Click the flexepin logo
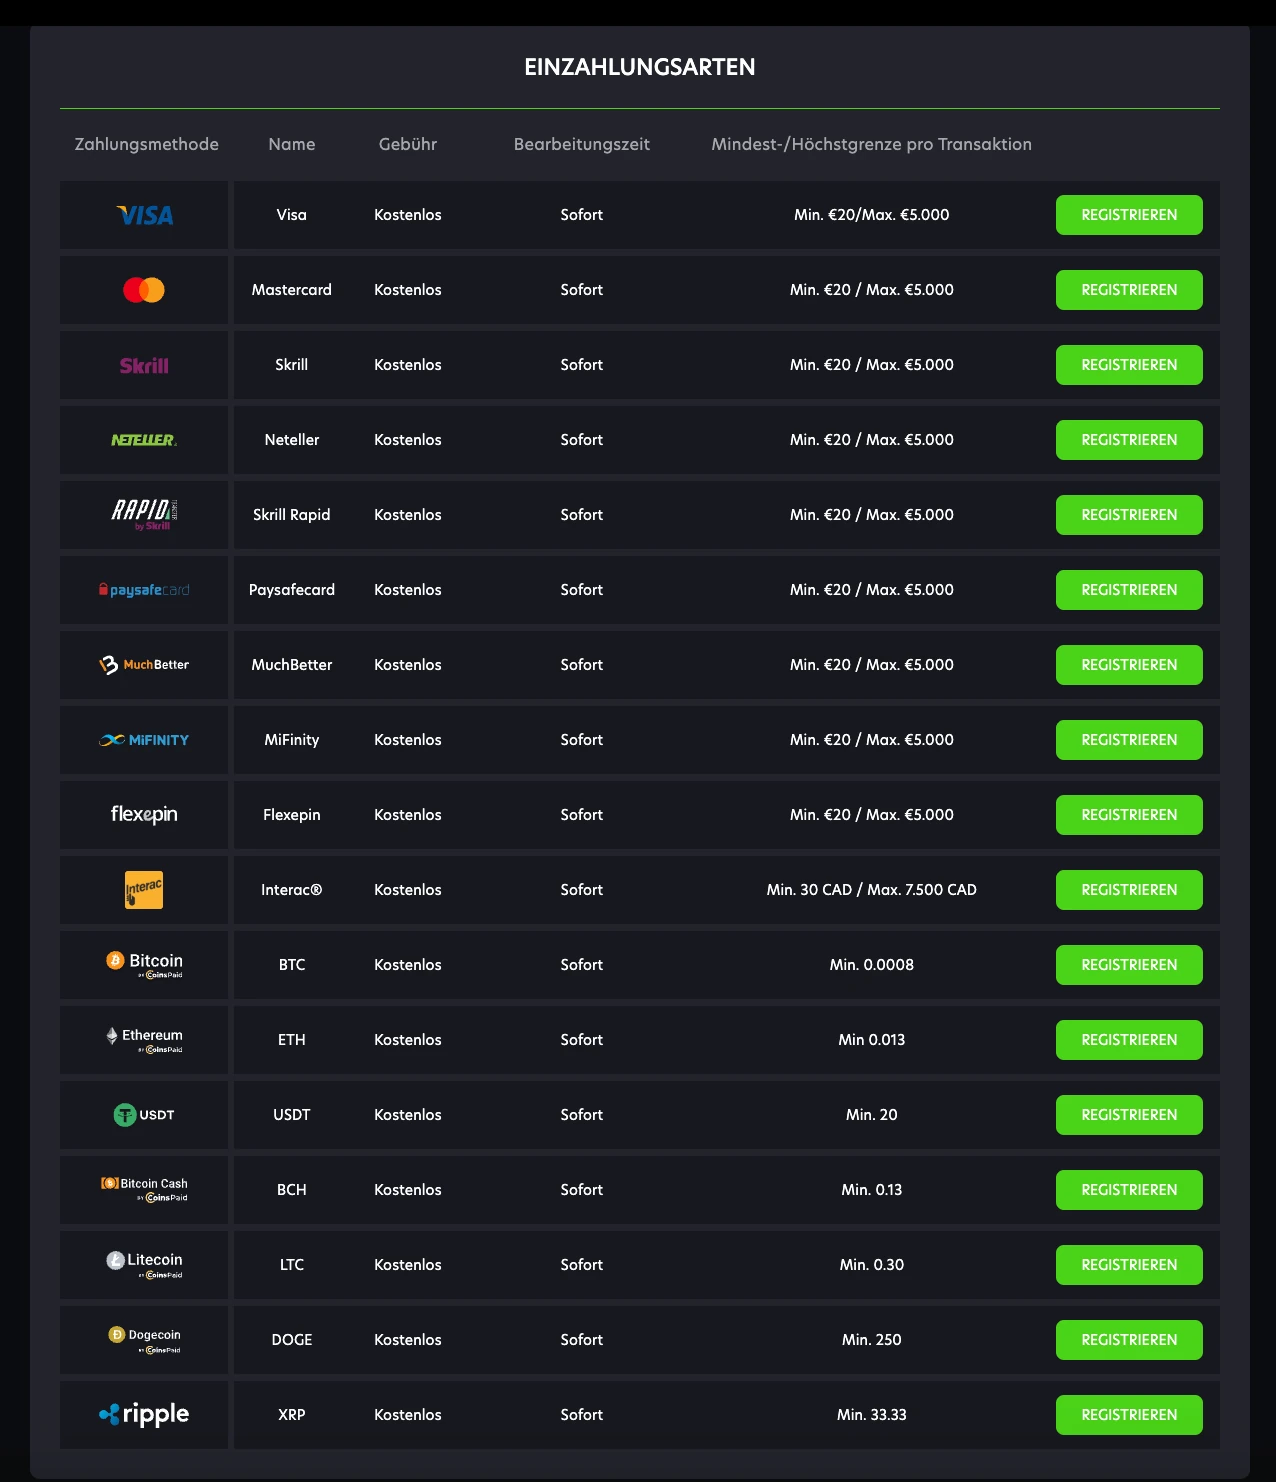 (x=144, y=815)
